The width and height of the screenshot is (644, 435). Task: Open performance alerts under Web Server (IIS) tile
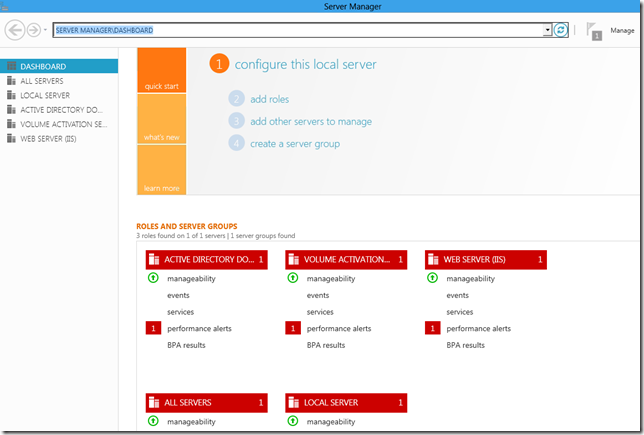(x=478, y=329)
